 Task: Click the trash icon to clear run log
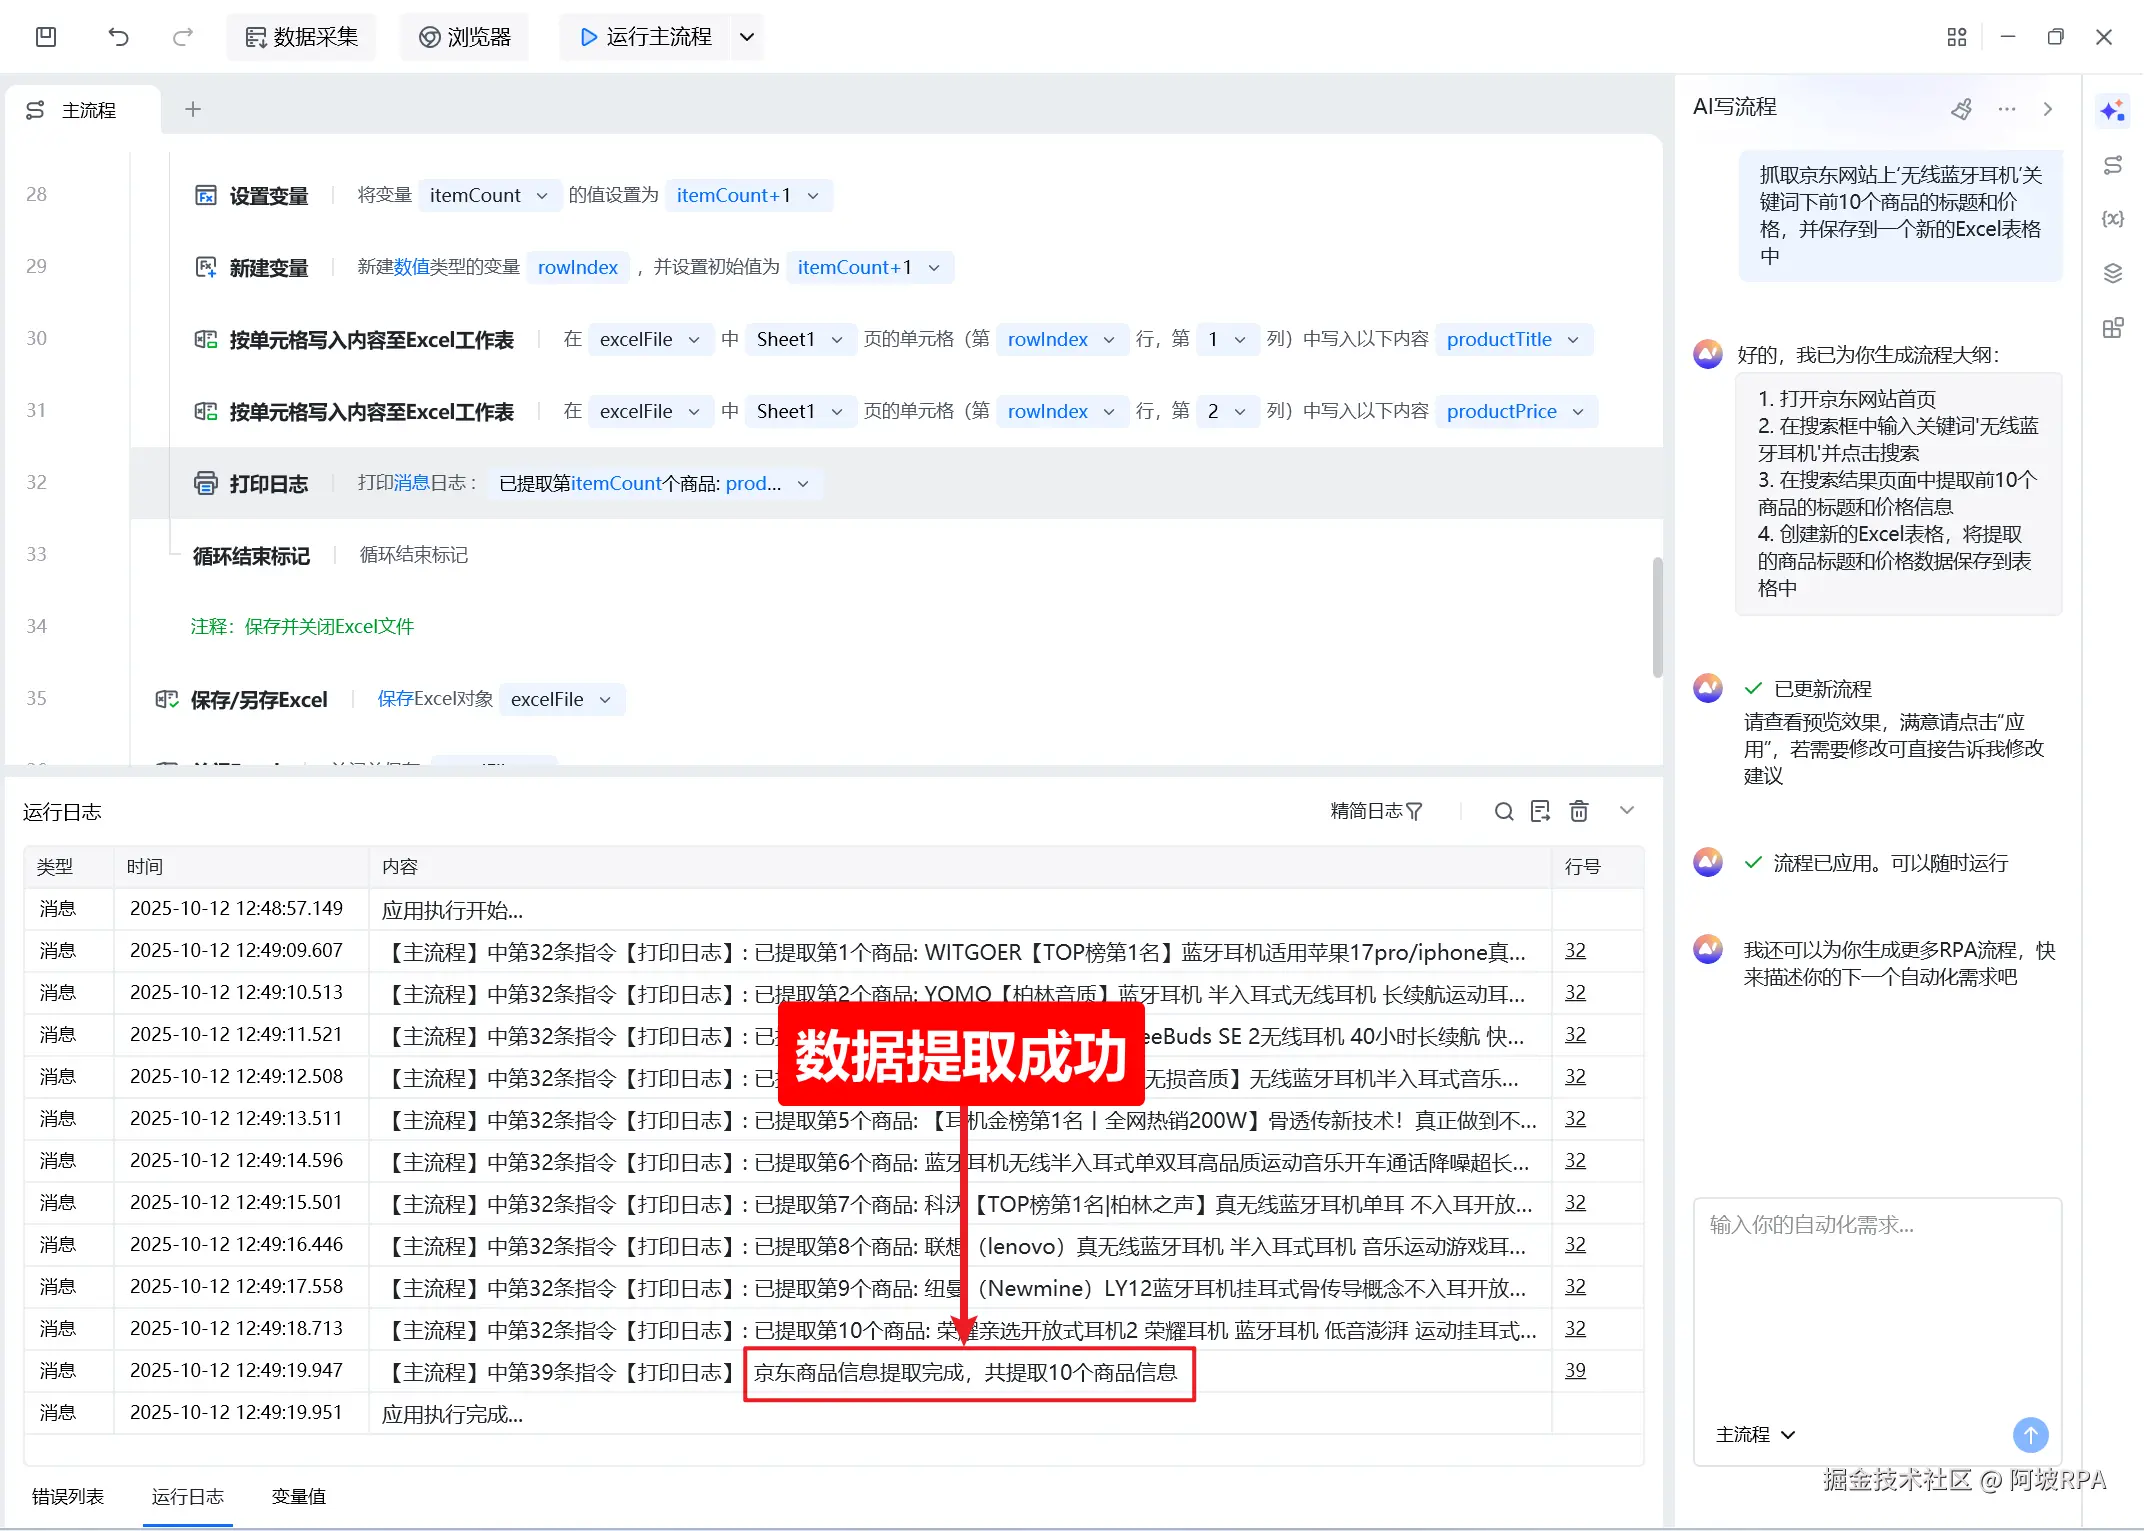click(1579, 811)
